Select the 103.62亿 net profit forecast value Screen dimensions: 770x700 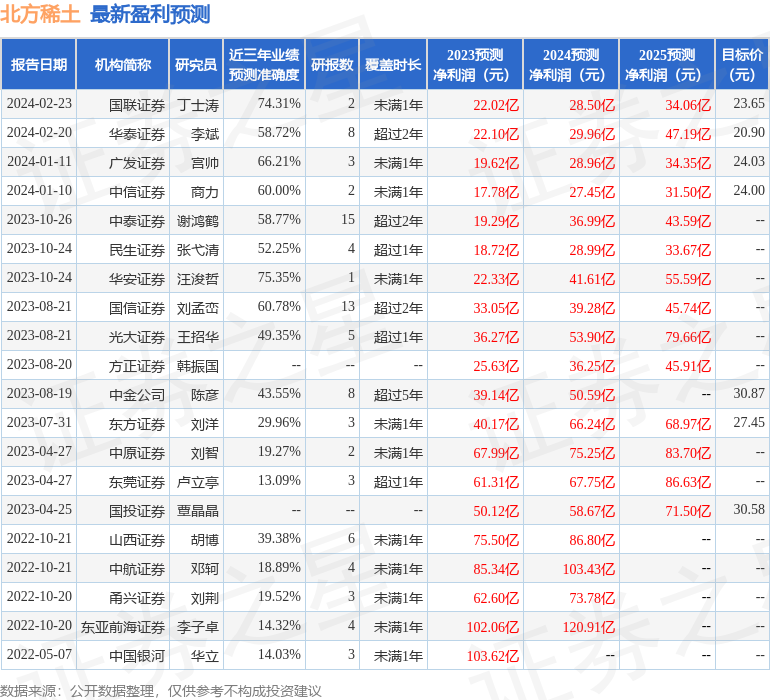494,656
